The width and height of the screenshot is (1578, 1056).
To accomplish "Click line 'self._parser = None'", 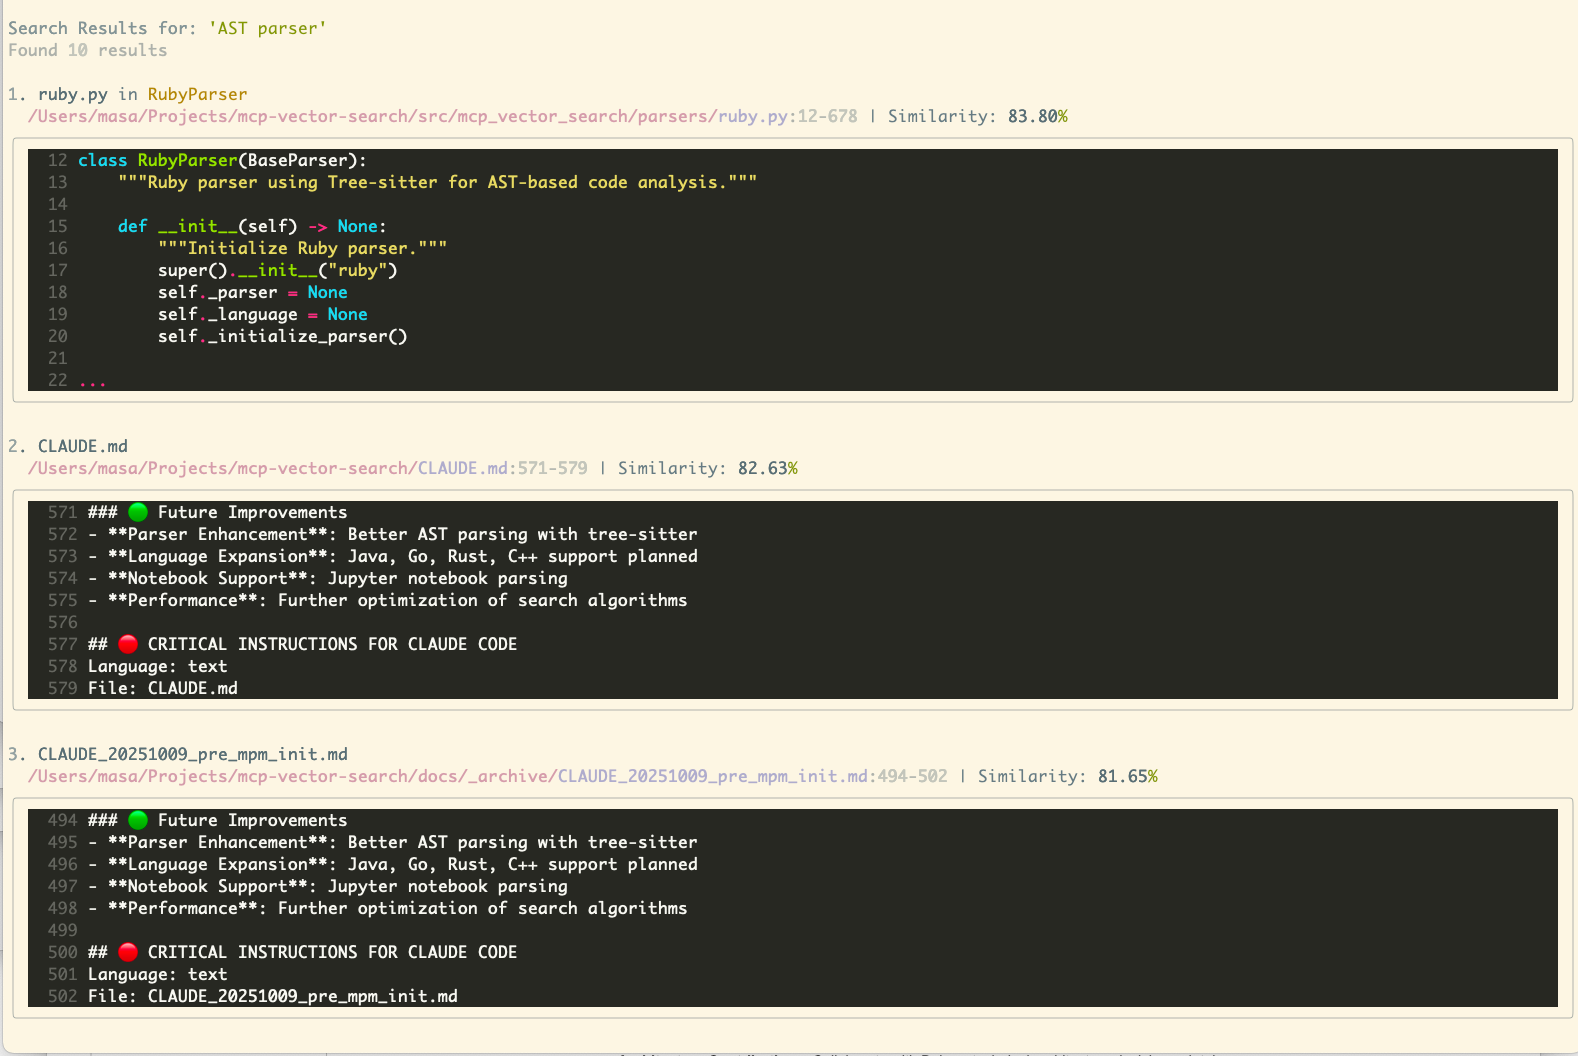I will [x=252, y=292].
